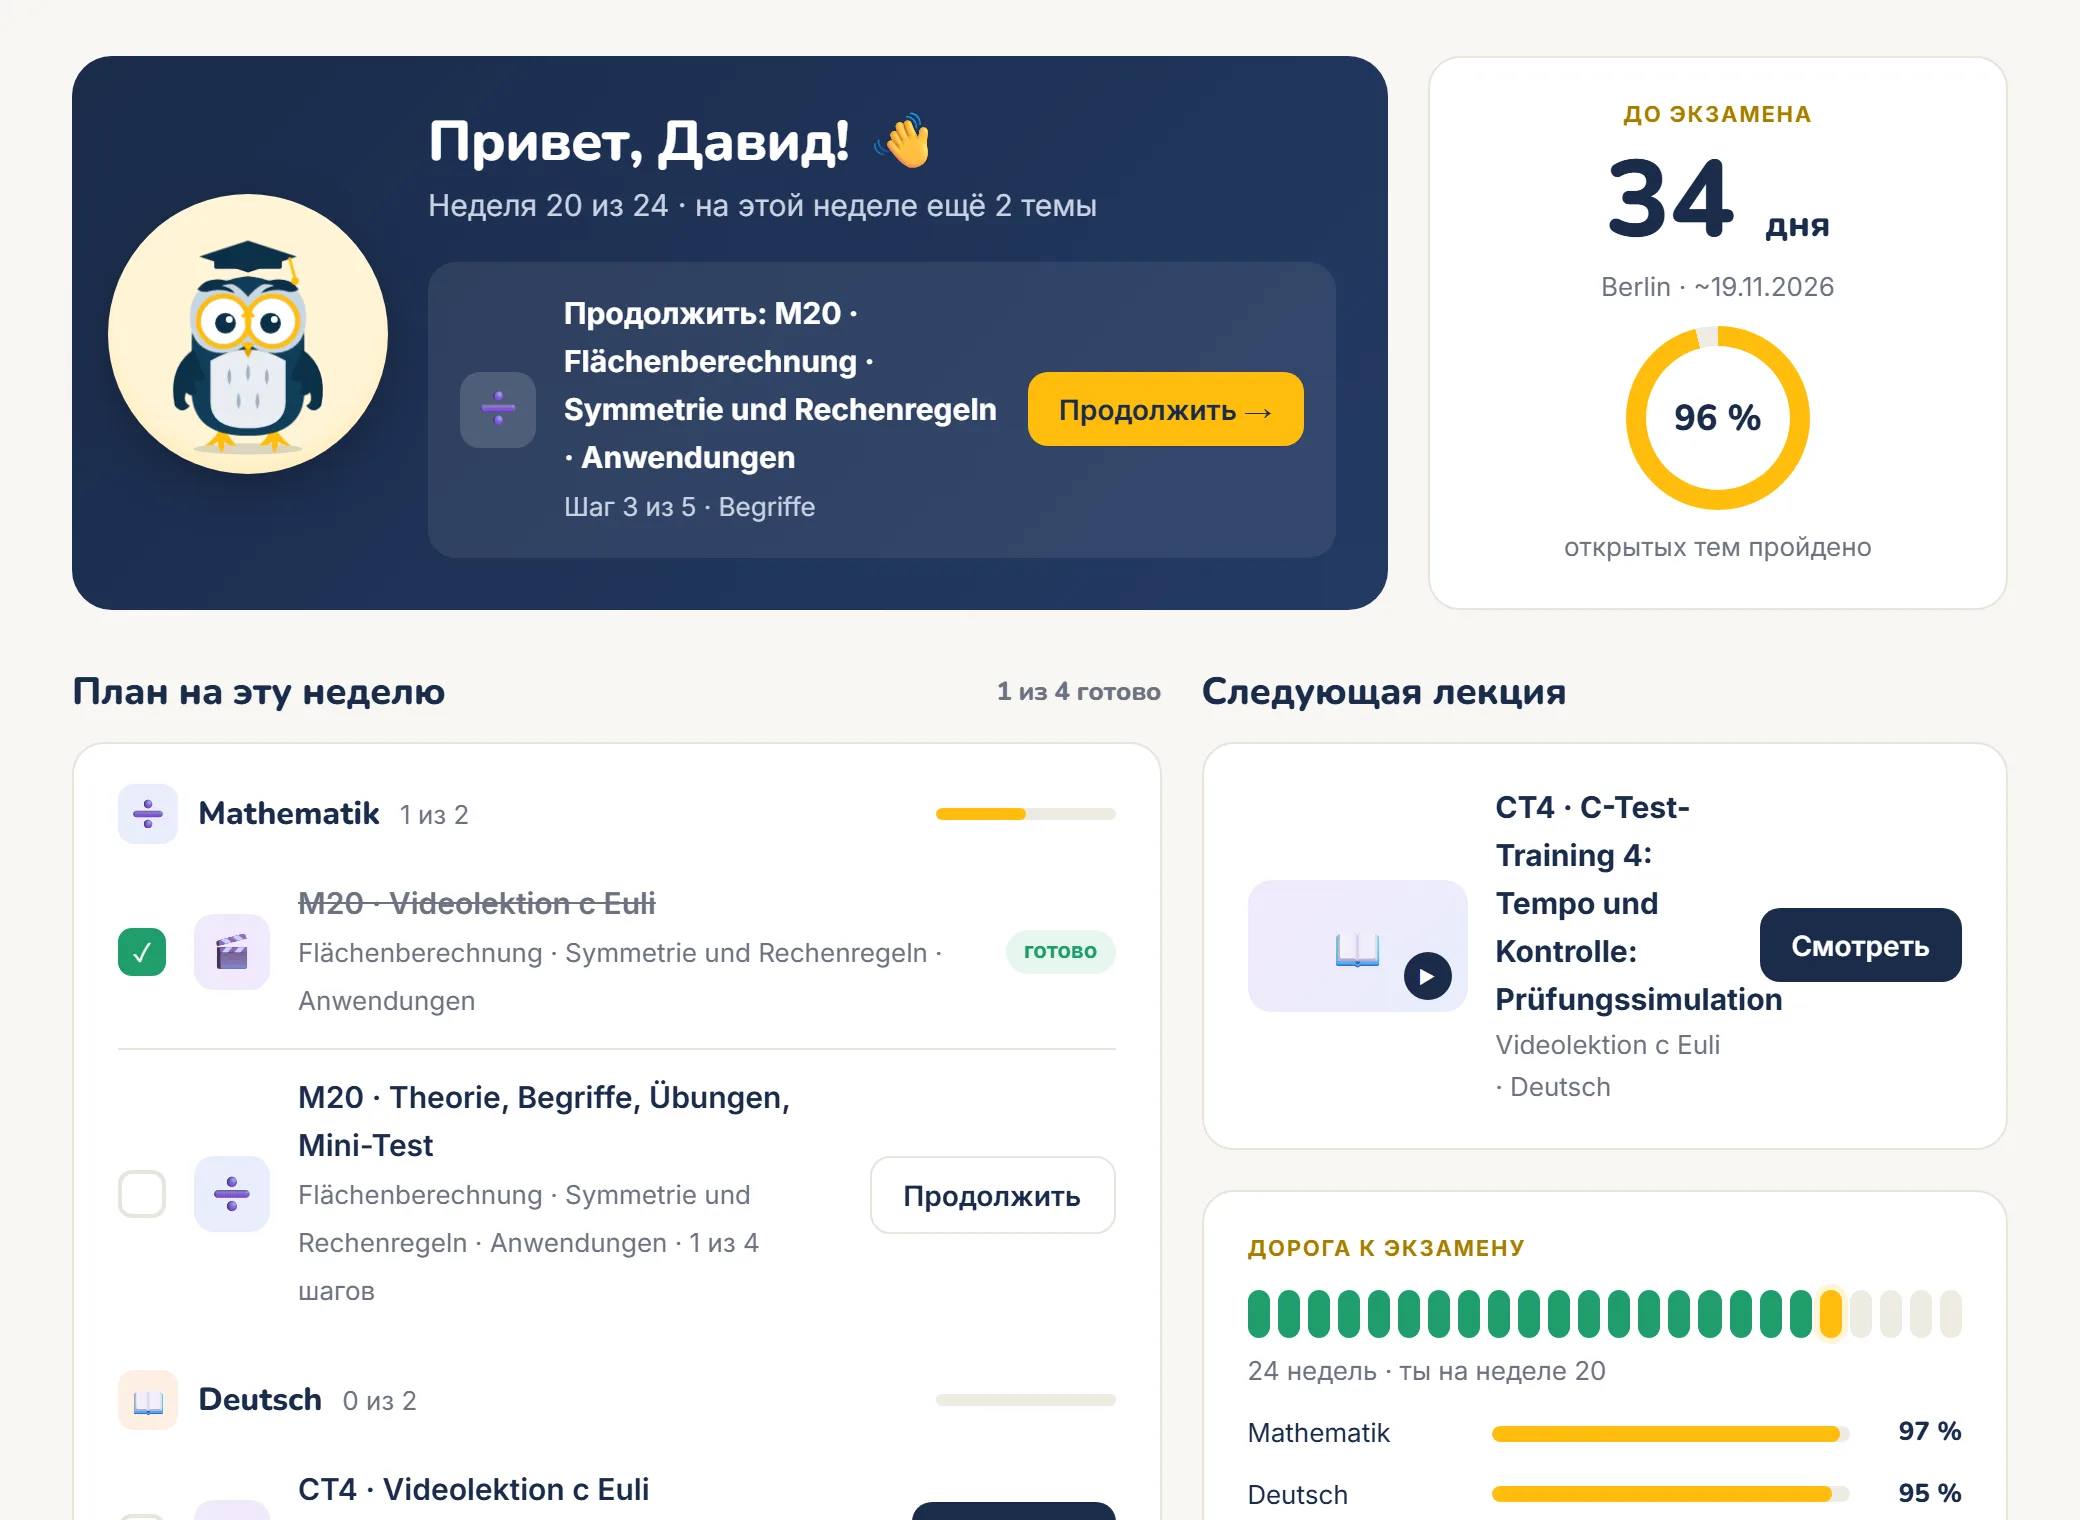Click the 96 % circular progress ring
This screenshot has height=1520, width=2080.
click(x=1718, y=418)
